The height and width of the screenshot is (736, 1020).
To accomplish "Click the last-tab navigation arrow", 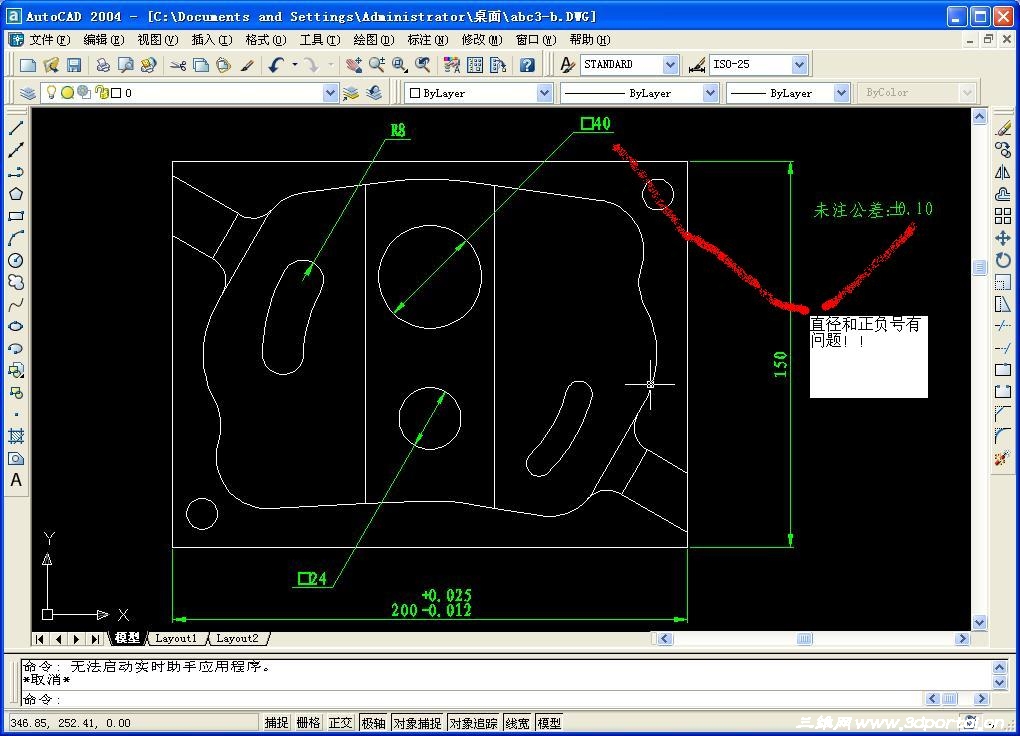I will coord(96,639).
